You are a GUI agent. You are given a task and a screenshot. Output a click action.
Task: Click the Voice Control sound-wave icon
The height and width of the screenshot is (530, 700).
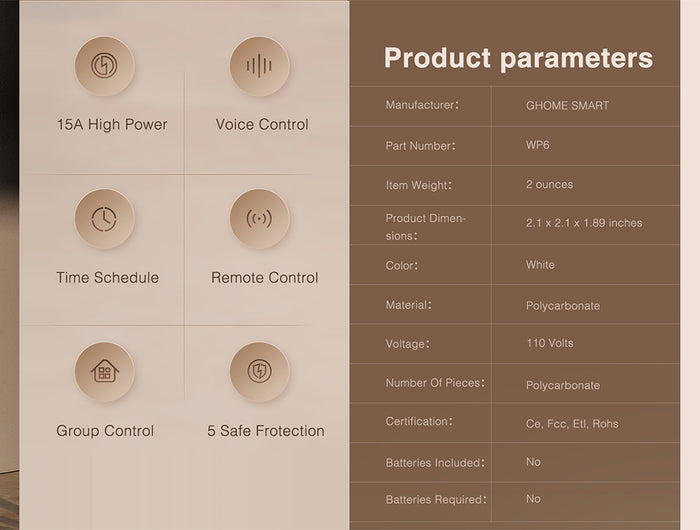click(x=259, y=66)
